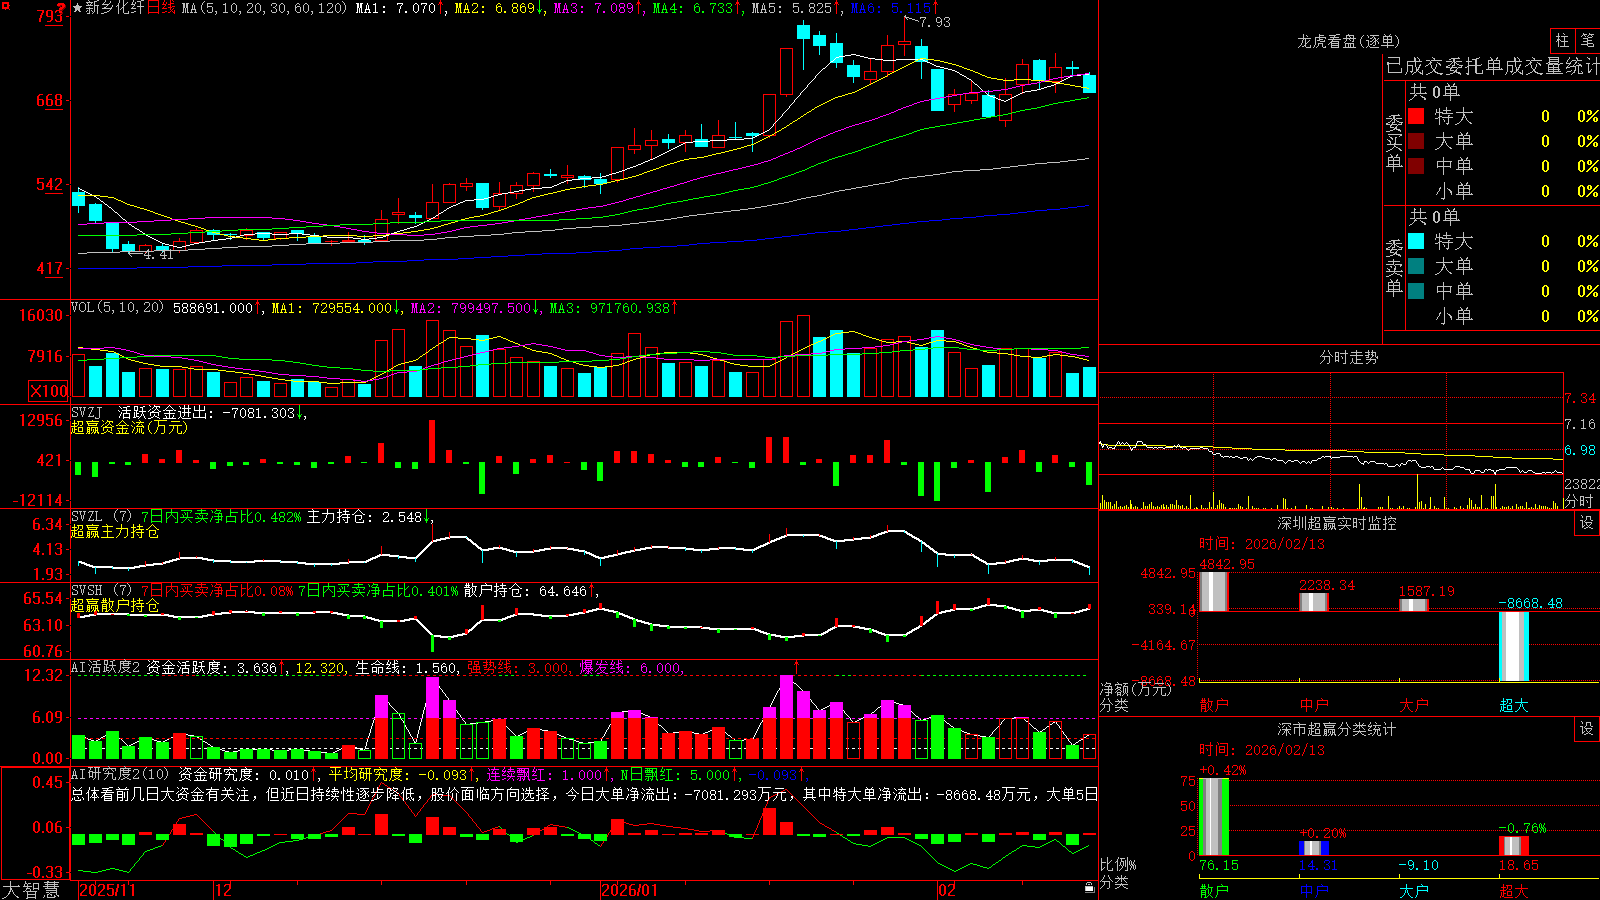Click the 日线 period label

click(x=162, y=8)
